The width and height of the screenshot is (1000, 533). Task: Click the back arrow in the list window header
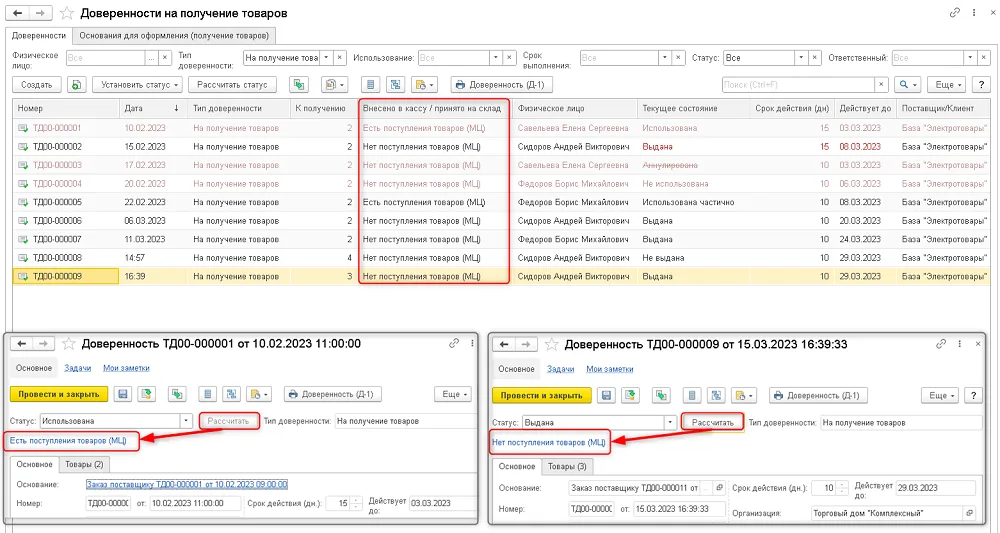pyautogui.click(x=18, y=13)
